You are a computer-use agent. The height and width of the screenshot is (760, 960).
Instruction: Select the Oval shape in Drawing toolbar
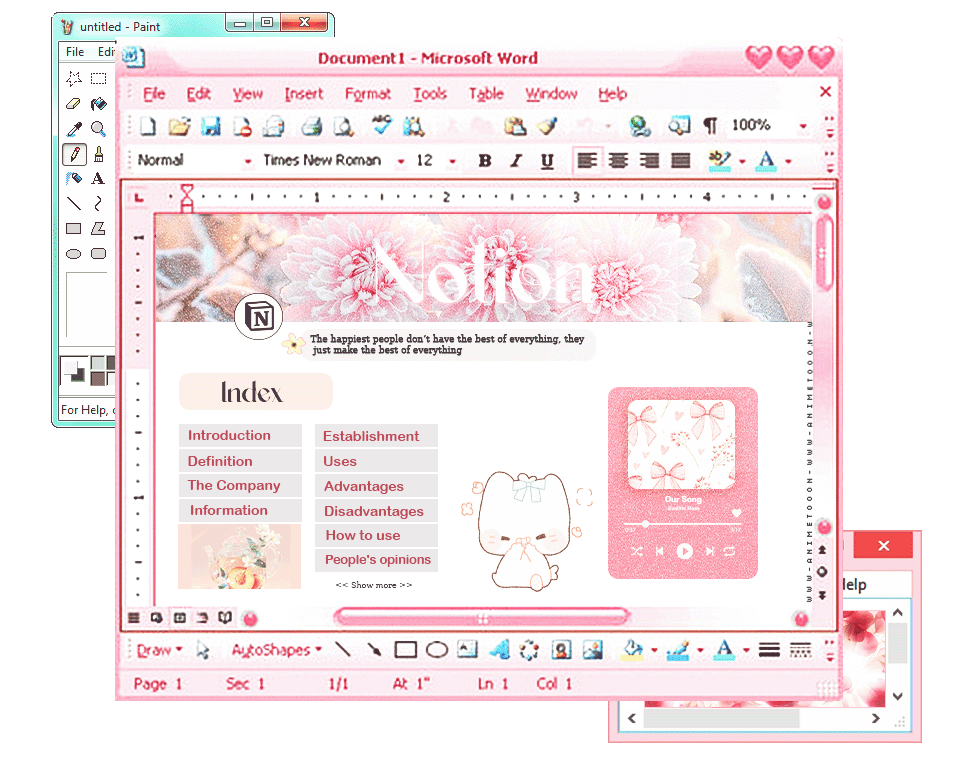click(437, 650)
